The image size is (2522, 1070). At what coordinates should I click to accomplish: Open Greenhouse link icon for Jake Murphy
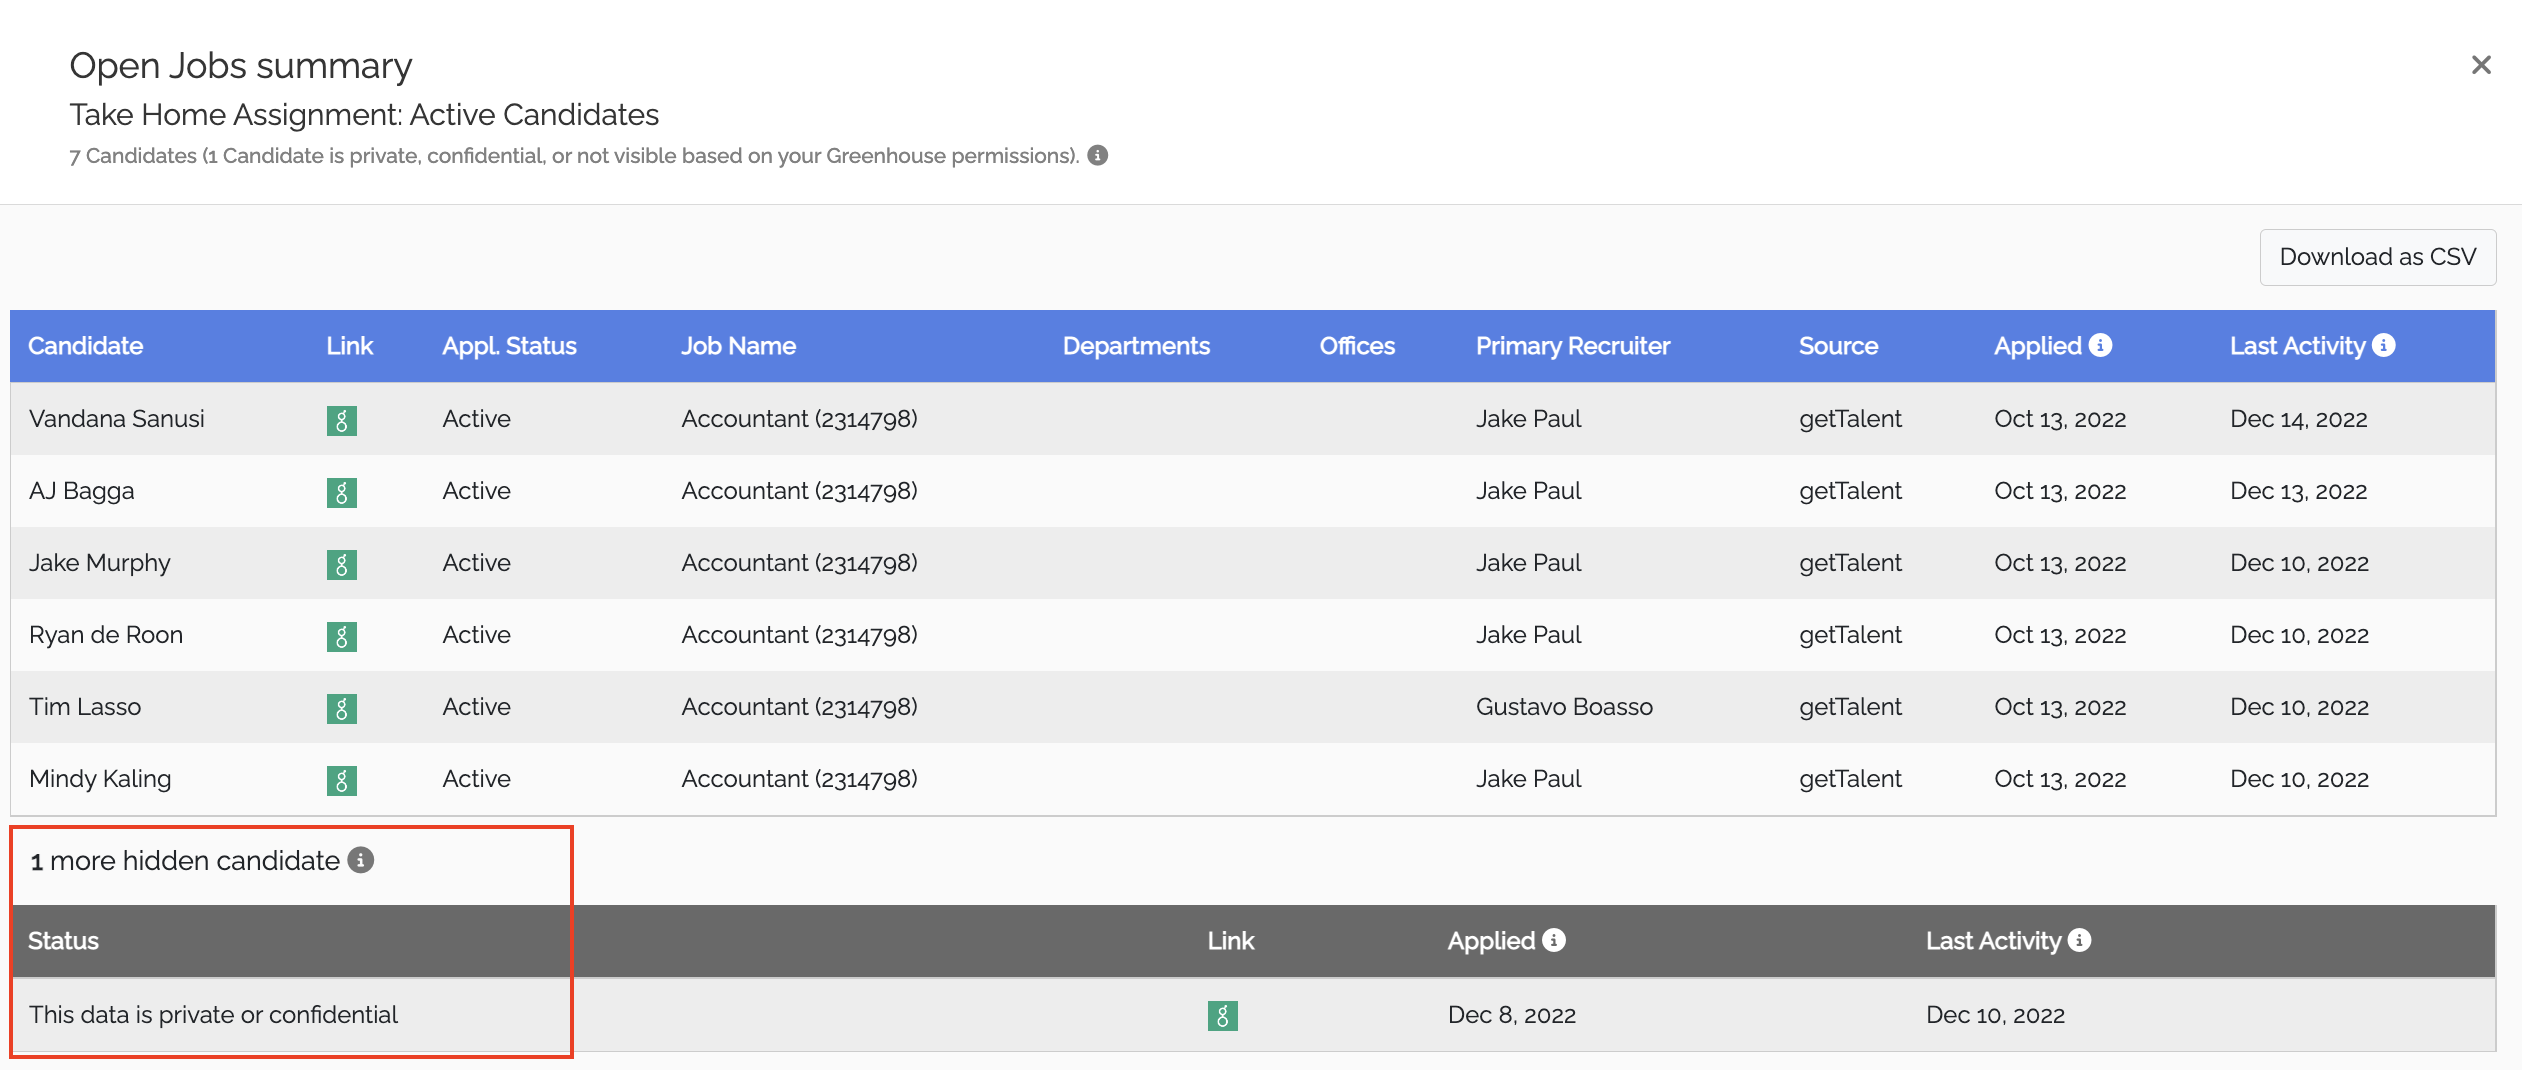pos(341,564)
